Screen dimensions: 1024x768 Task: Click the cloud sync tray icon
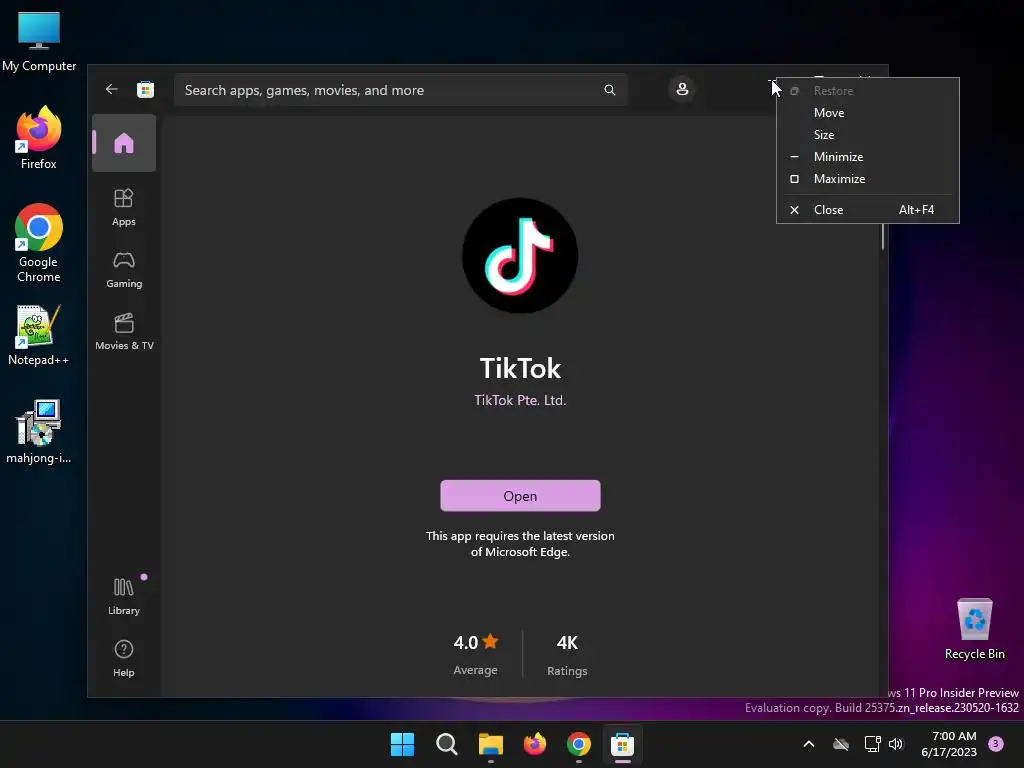pos(840,744)
